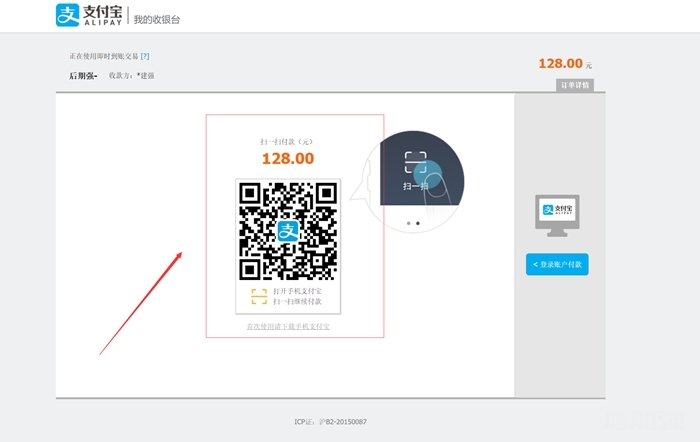This screenshot has width=700, height=442.
Task: Click the computer monitor Alipay icon
Action: pos(557,216)
